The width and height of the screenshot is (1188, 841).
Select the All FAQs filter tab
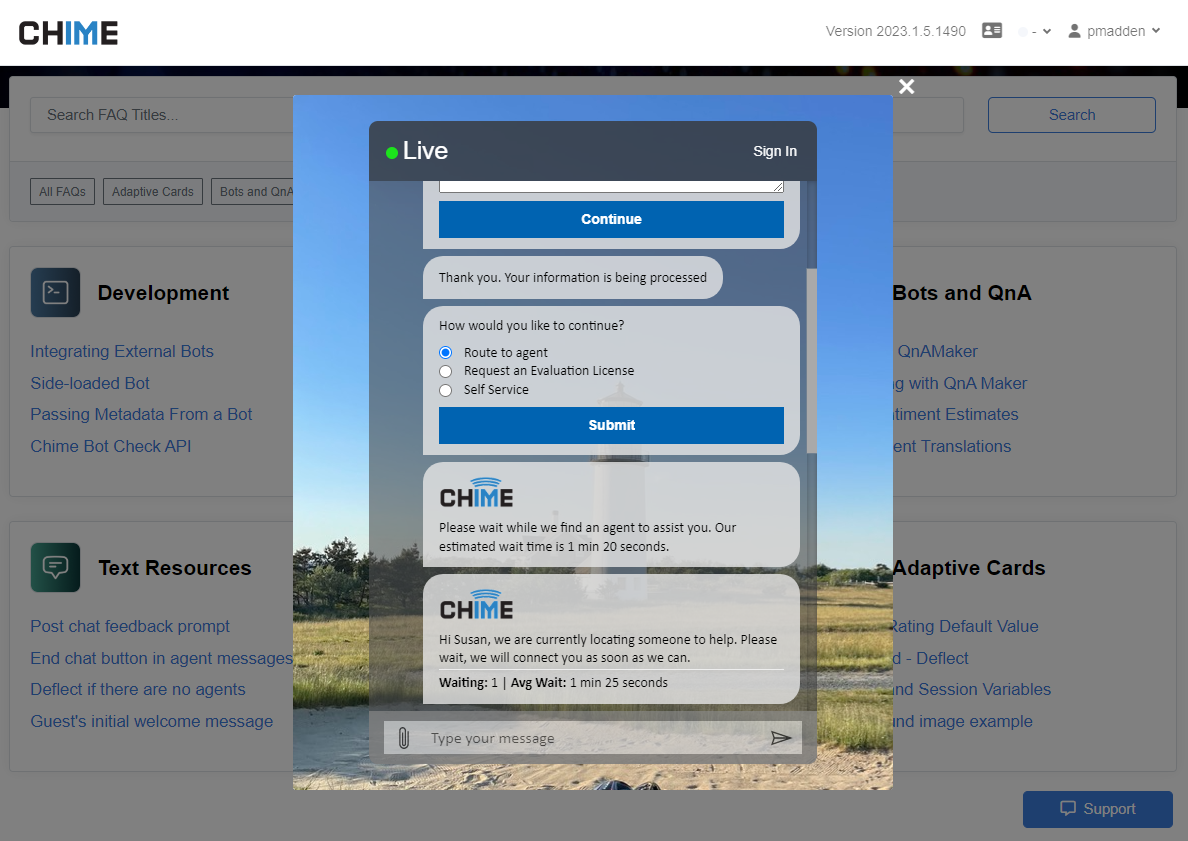(62, 192)
